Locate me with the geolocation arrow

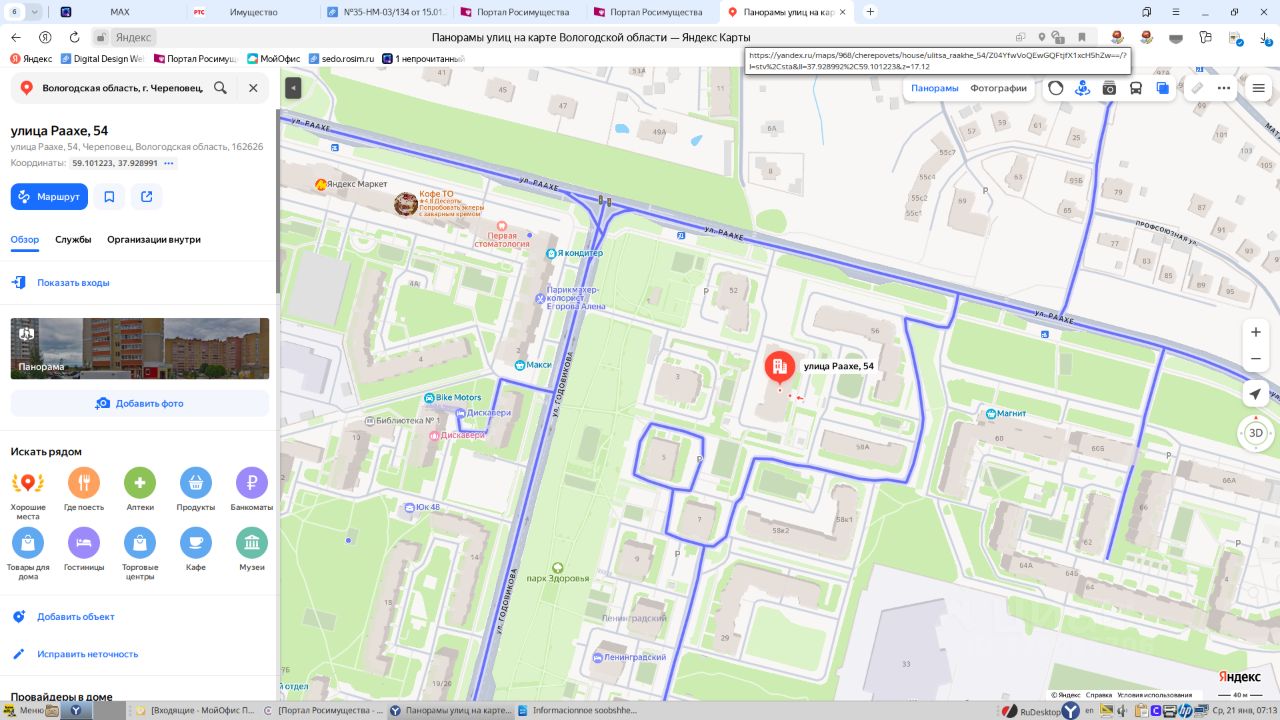[x=1256, y=394]
